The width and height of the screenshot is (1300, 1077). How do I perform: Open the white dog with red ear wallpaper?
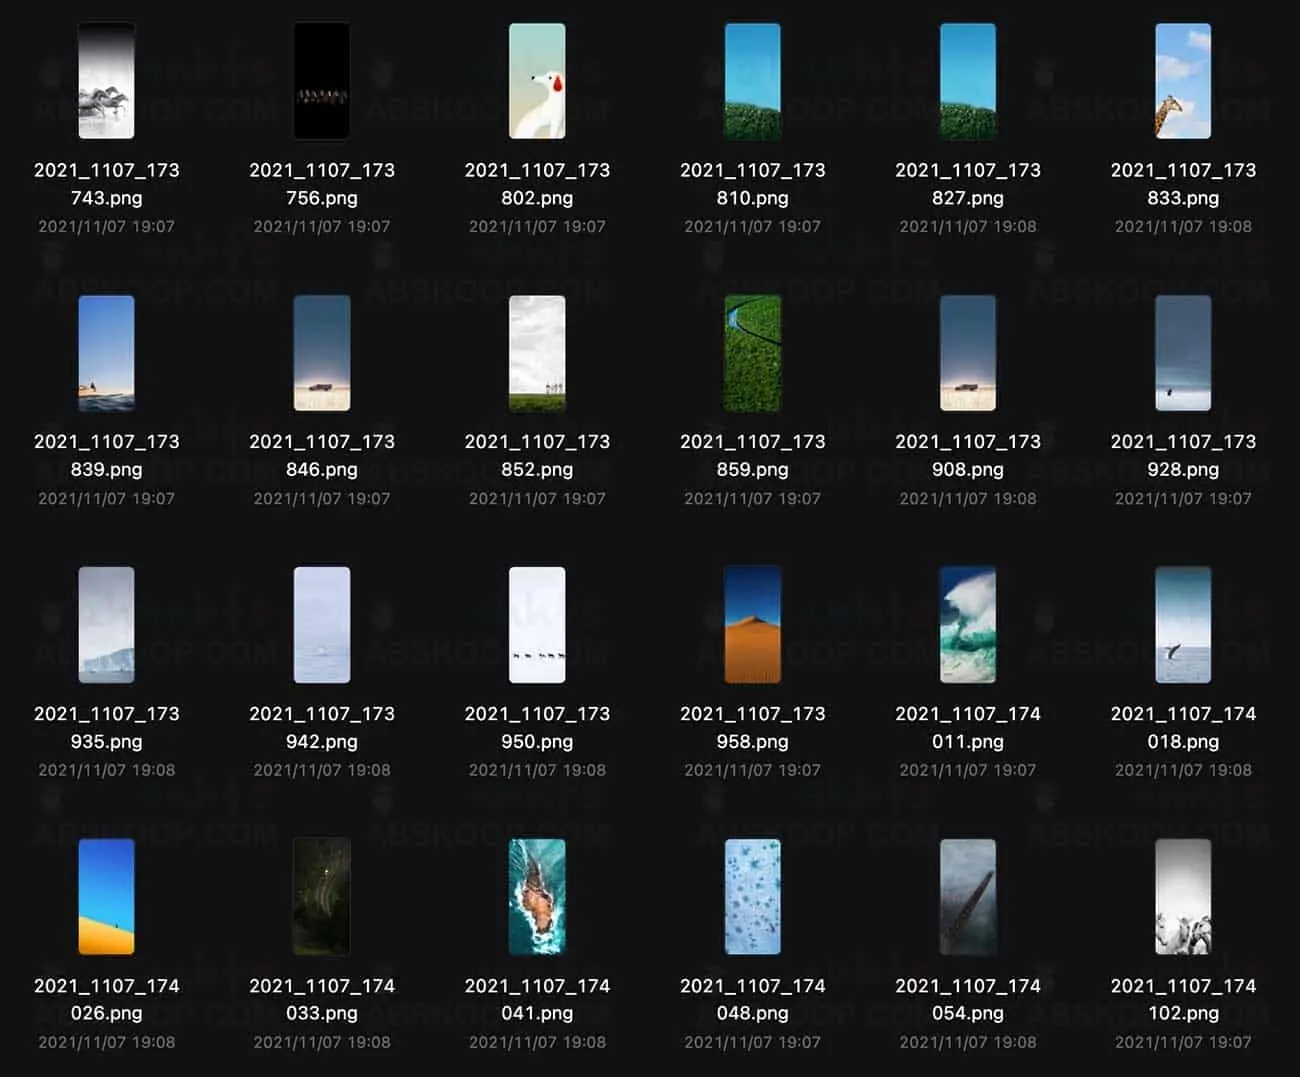537,81
